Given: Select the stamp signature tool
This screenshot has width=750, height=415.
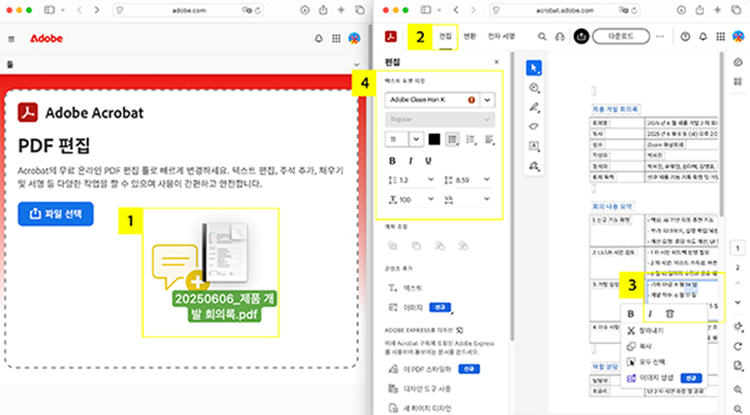Looking at the screenshot, I should pos(534,166).
